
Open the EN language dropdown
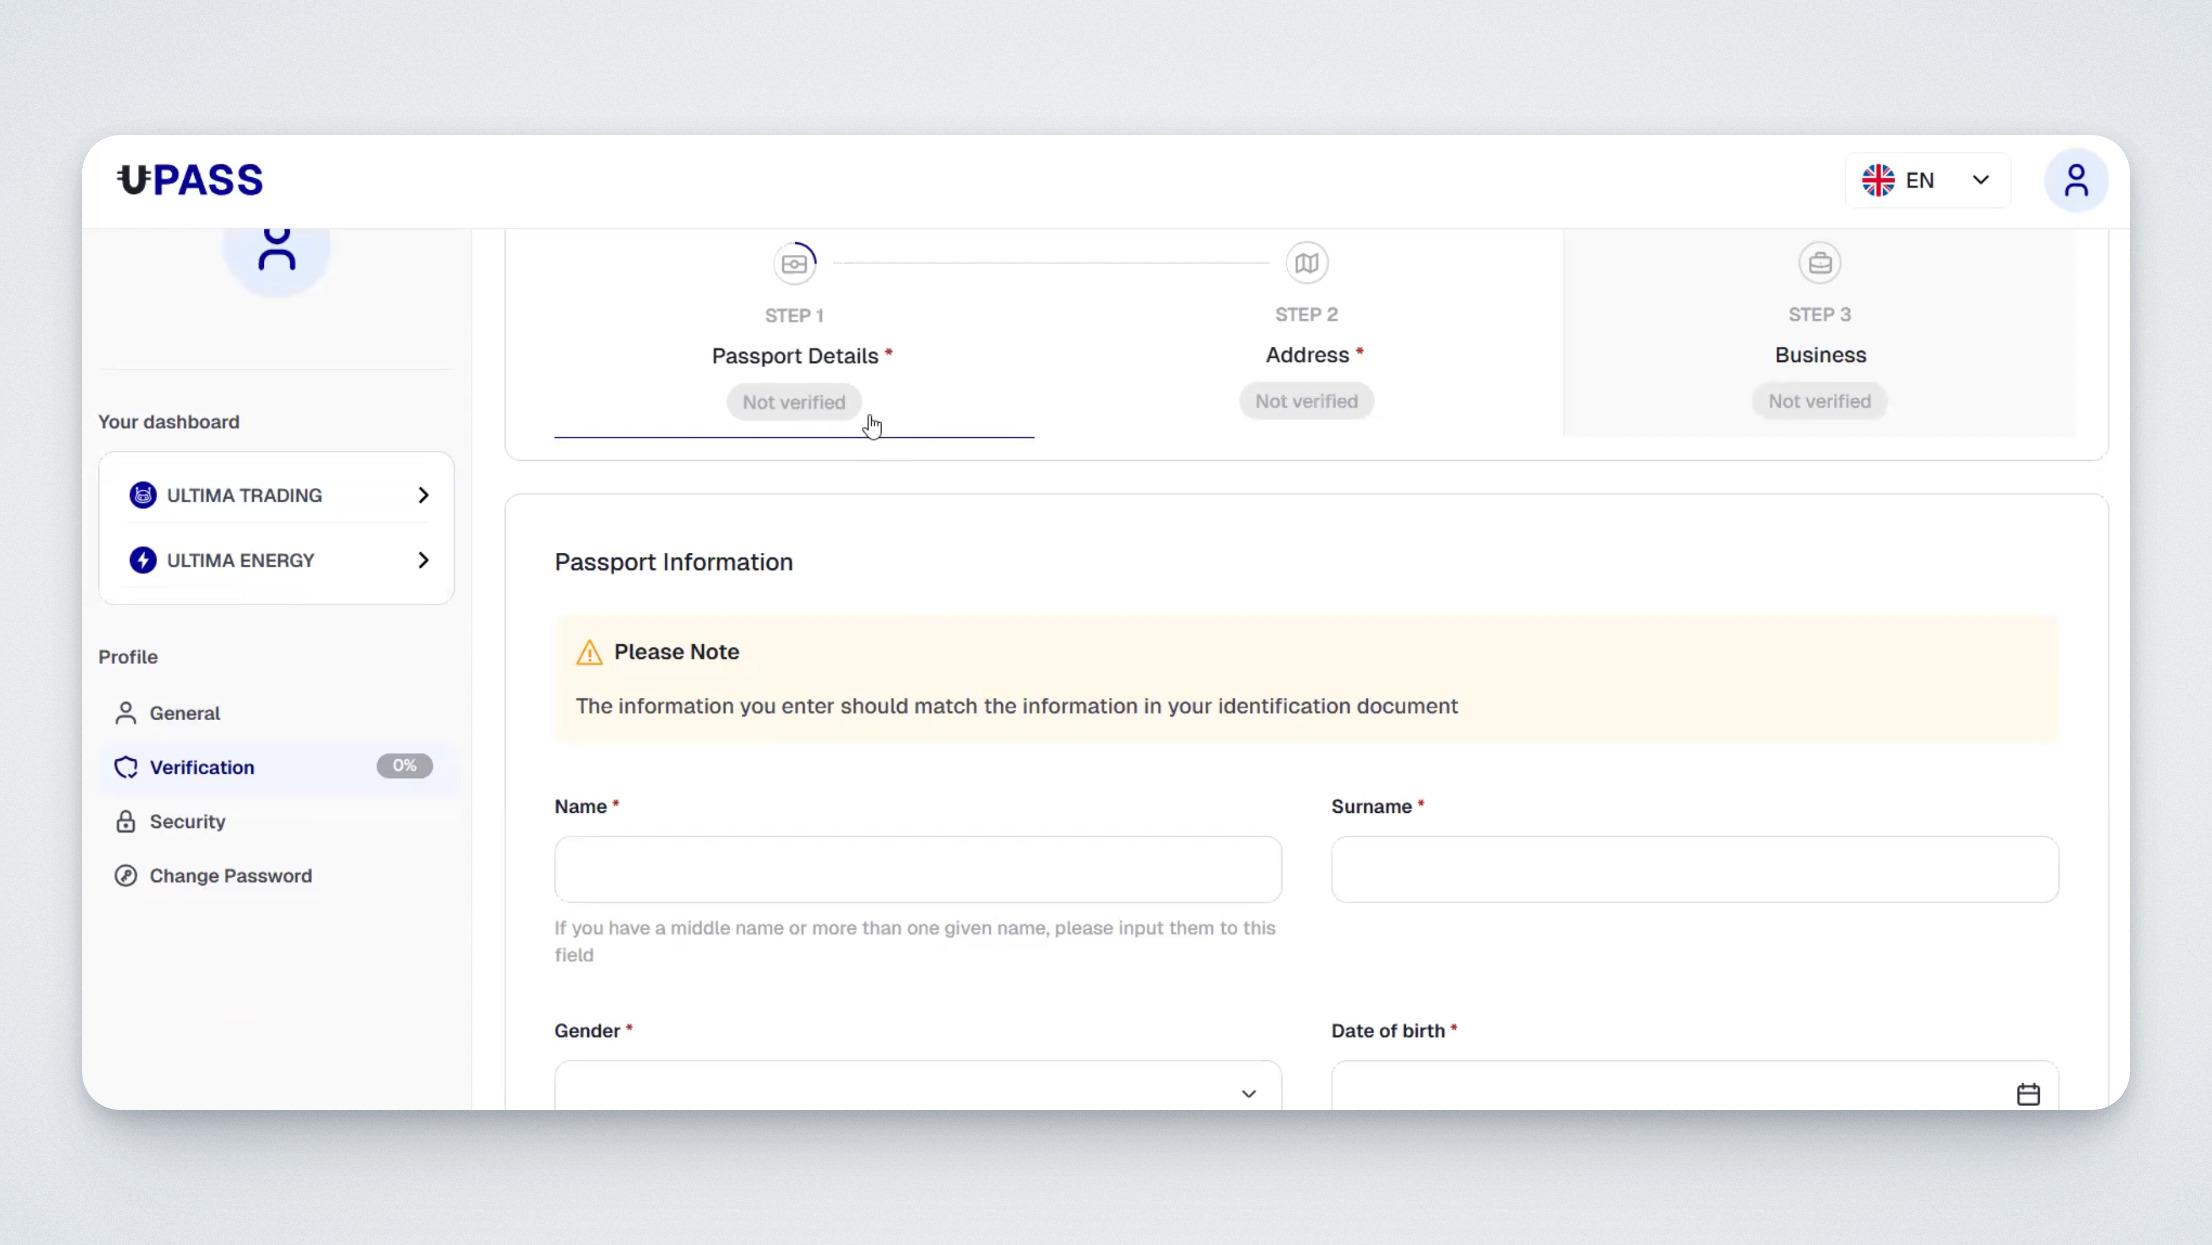point(1926,180)
